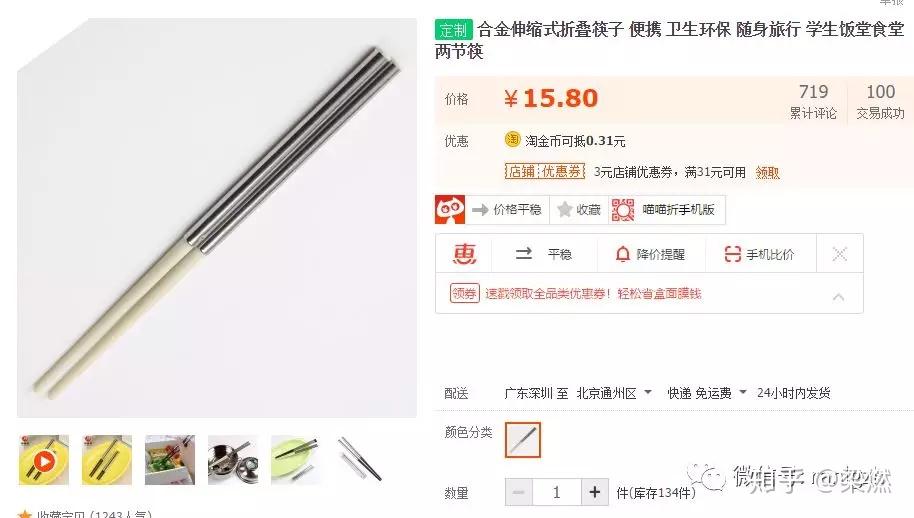Screen dimensions: 914x518
Task: Increase quantity with the plus button
Action: (595, 492)
